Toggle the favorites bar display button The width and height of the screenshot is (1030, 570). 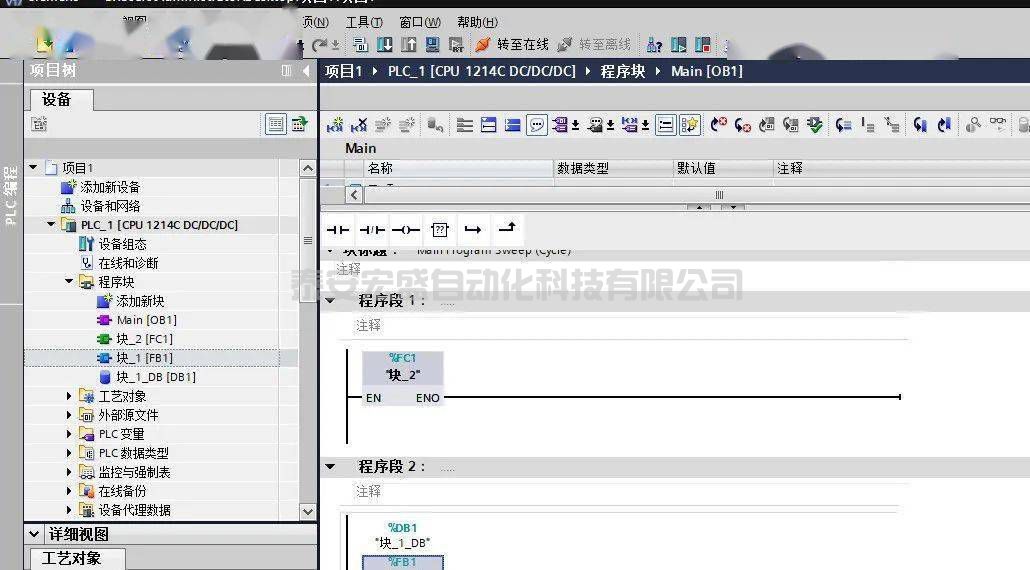689,125
